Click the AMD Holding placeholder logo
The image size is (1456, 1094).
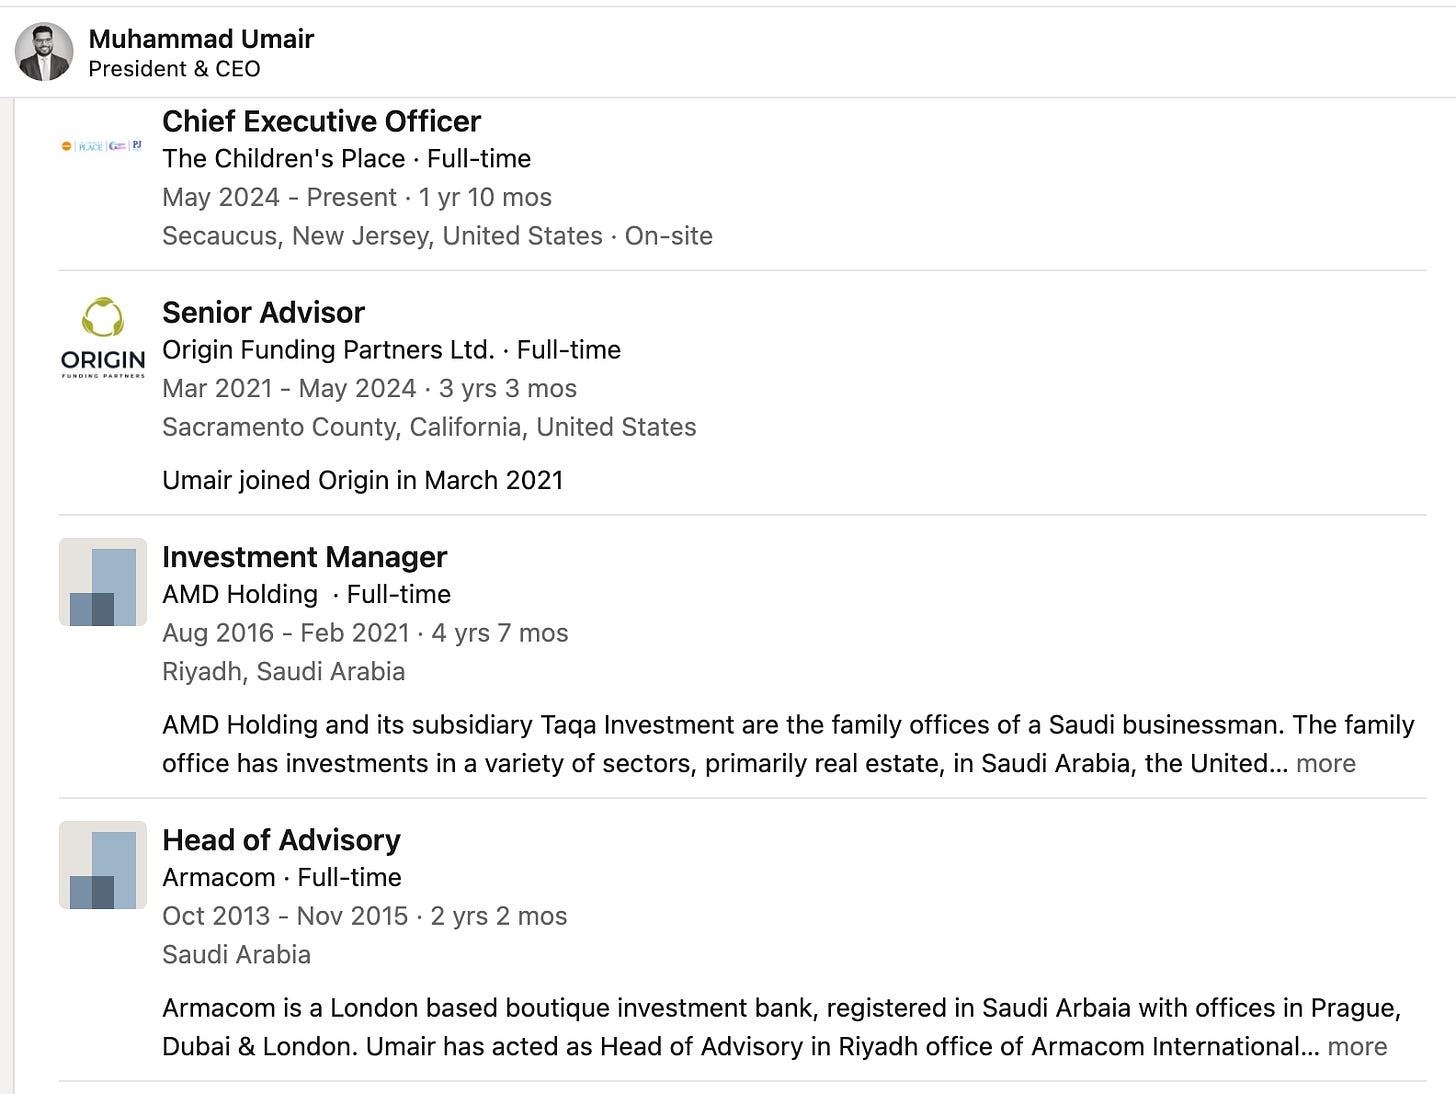tap(103, 582)
